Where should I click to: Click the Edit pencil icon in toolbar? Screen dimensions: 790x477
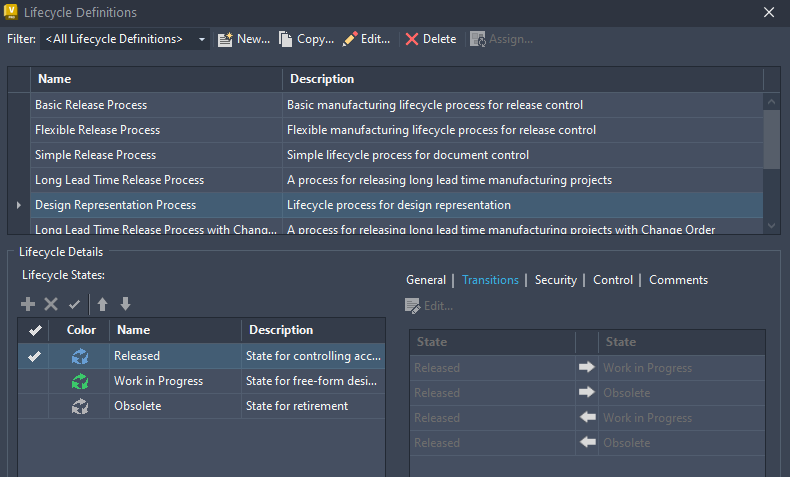[x=349, y=39]
